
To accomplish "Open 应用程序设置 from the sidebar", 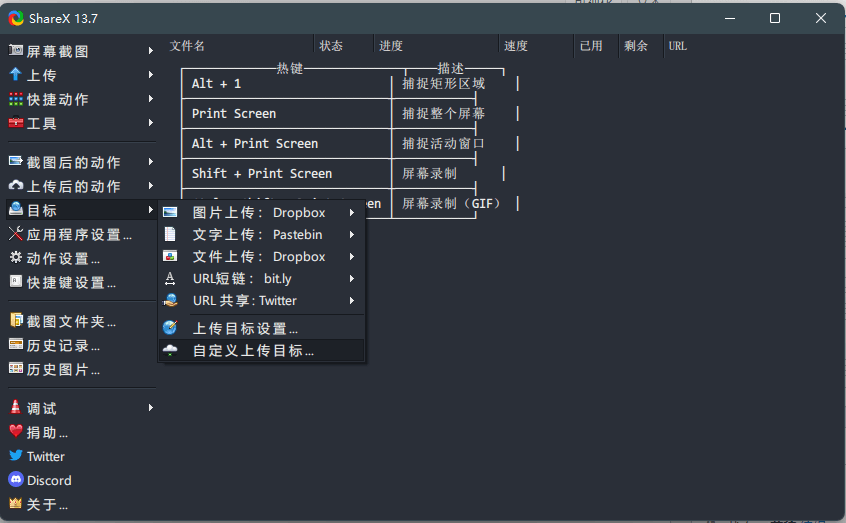I will click(x=81, y=234).
